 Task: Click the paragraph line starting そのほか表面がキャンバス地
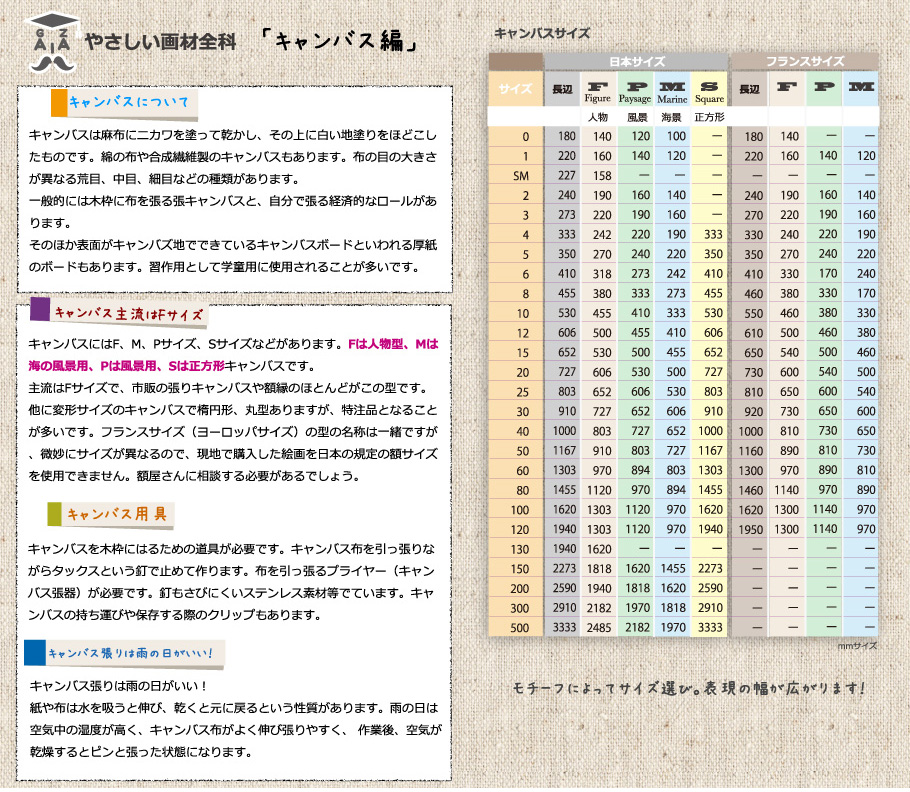point(233,245)
